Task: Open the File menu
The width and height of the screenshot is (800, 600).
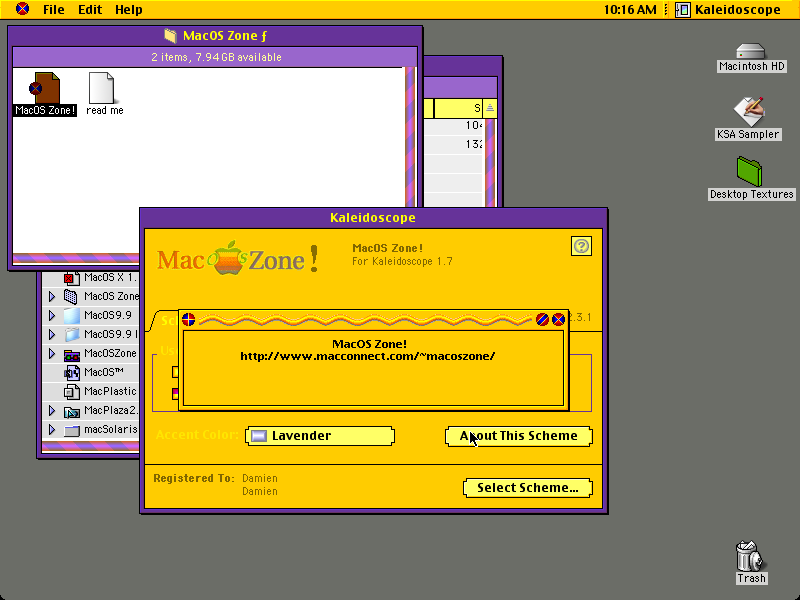Action: [54, 10]
